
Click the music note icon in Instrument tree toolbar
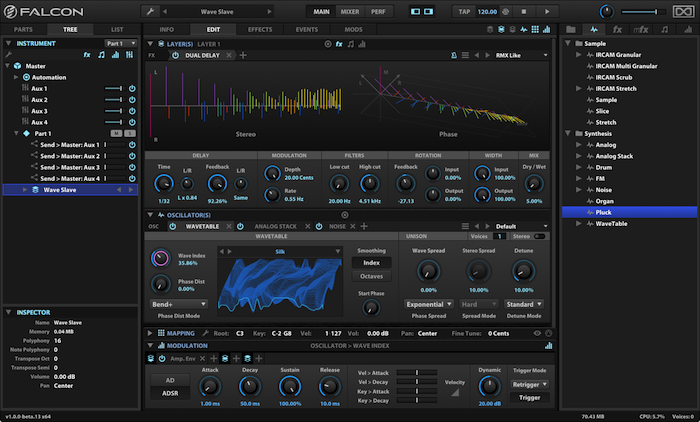pos(101,54)
